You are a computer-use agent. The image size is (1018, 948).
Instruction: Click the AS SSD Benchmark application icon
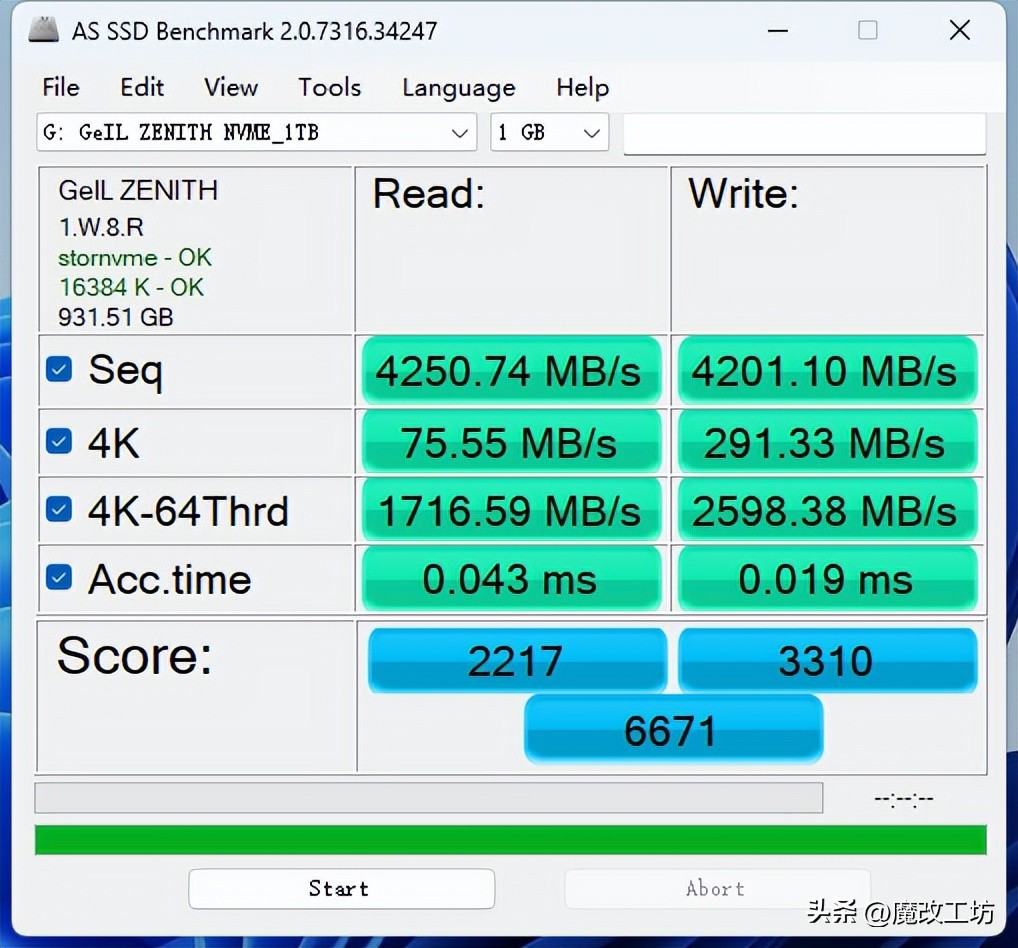click(43, 30)
